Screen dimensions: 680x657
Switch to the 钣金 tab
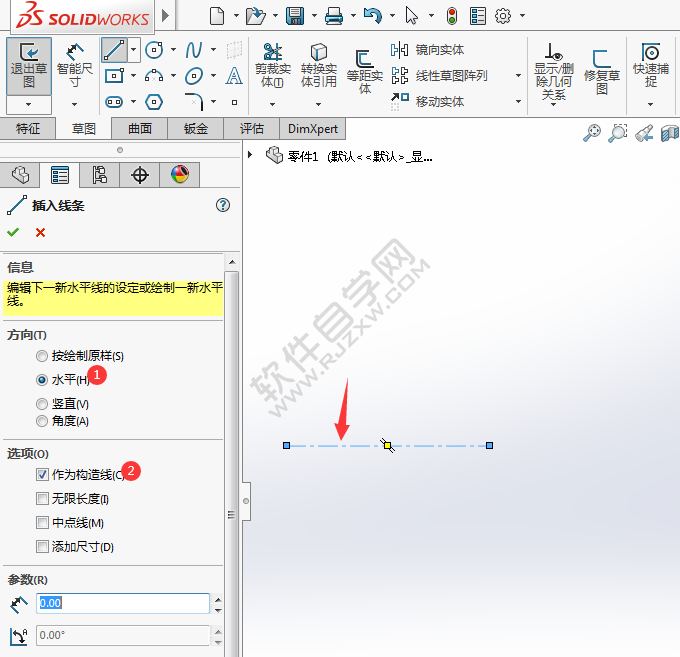tap(196, 129)
